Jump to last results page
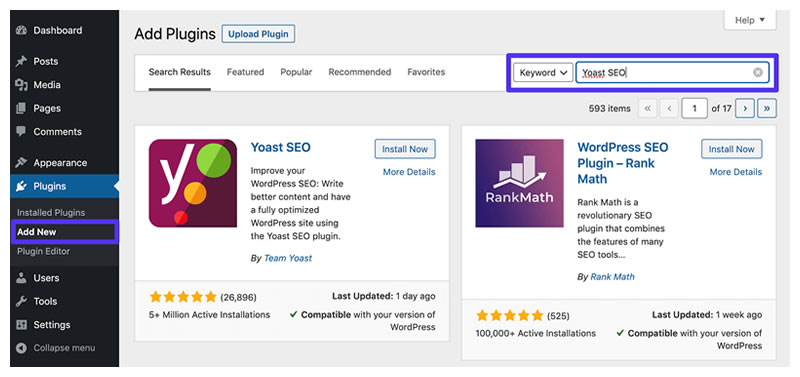The image size is (800, 377). click(767, 108)
